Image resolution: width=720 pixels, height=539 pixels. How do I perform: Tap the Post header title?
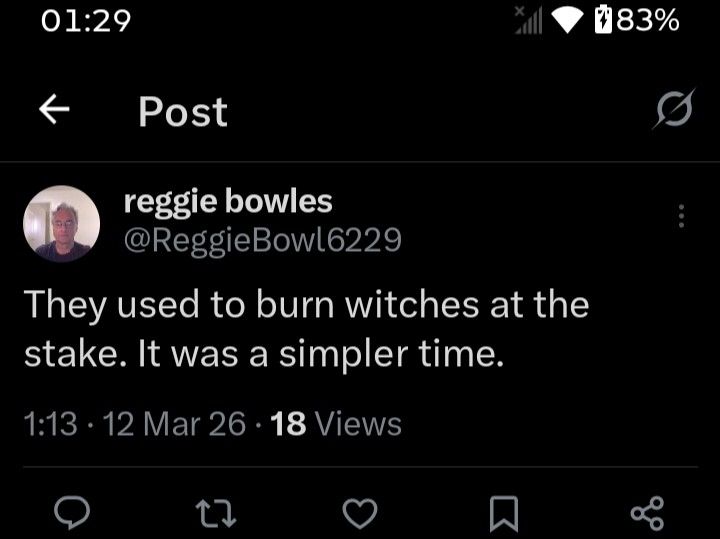183,112
